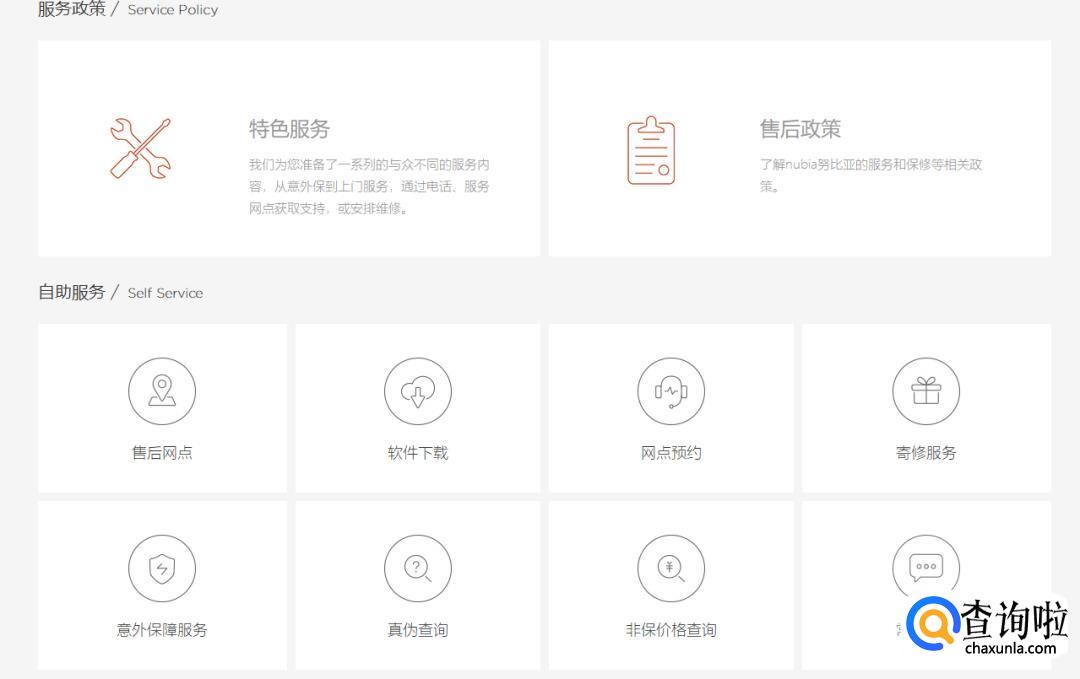Click the cloud download icon
This screenshot has height=679, width=1080.
pyautogui.click(x=417, y=391)
